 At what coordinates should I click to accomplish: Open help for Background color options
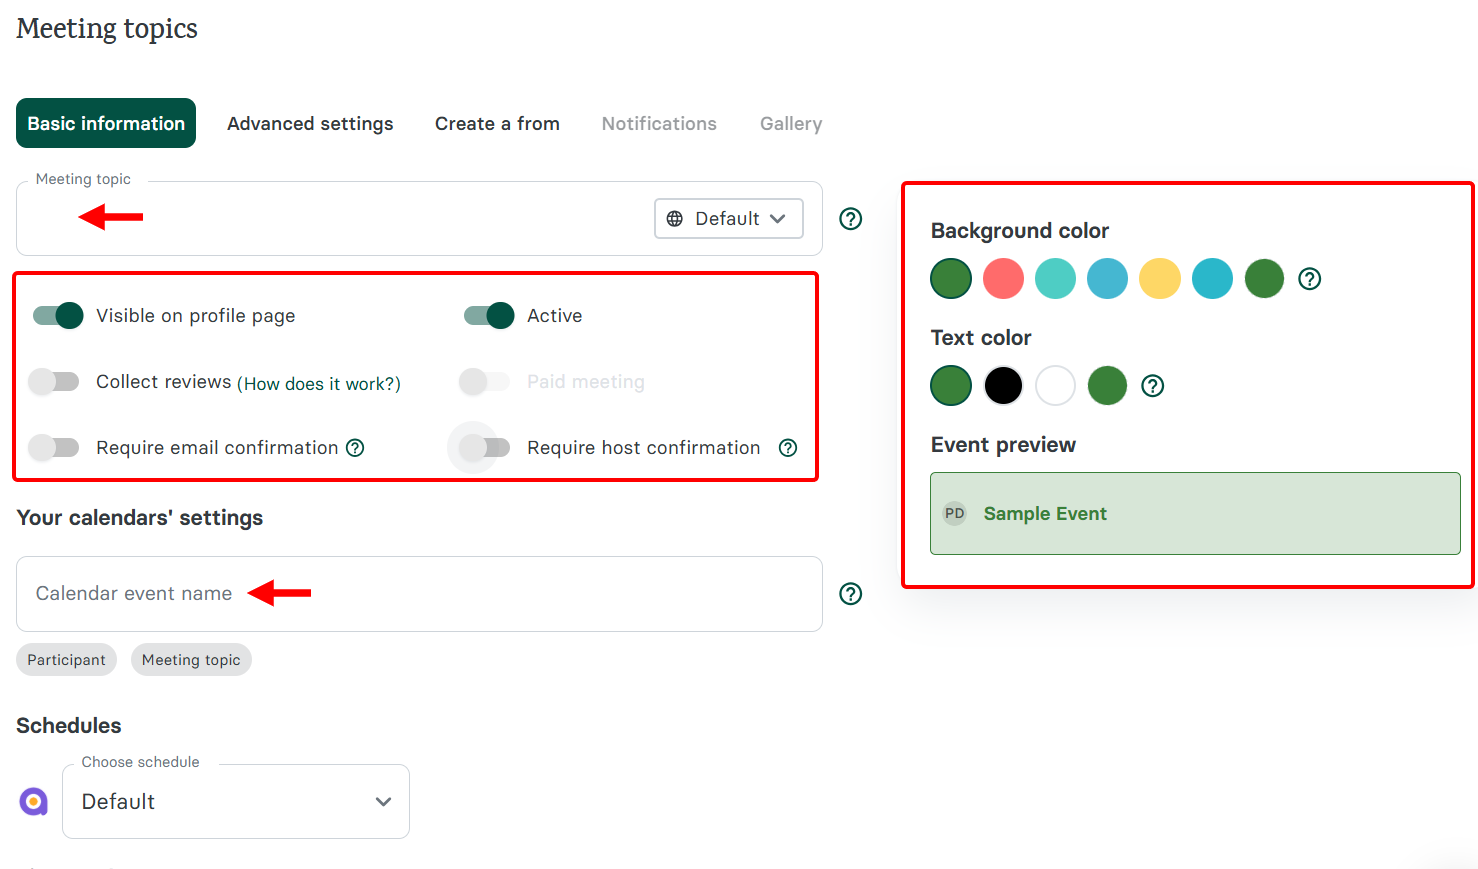pos(1310,278)
